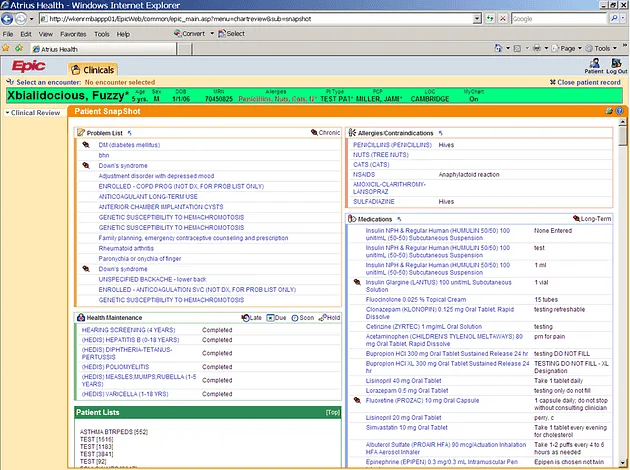Image resolution: width=630 pixels, height=470 pixels.
Task: Click the Medications pill icon
Action: 352,219
